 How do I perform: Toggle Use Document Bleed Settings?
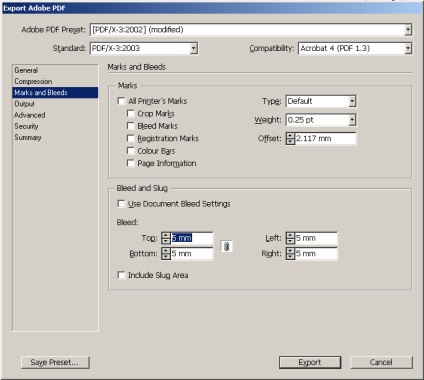point(121,204)
